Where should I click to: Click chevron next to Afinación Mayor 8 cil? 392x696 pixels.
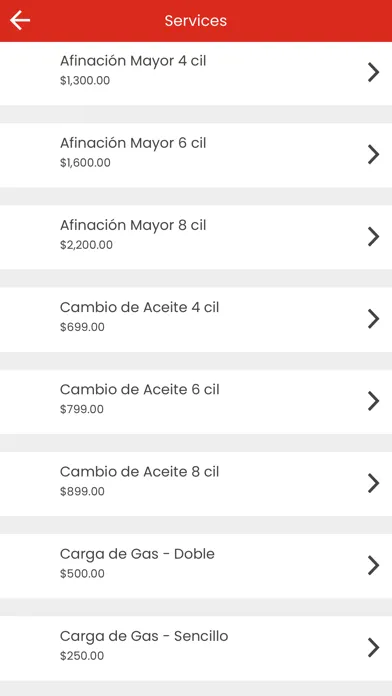[373, 237]
